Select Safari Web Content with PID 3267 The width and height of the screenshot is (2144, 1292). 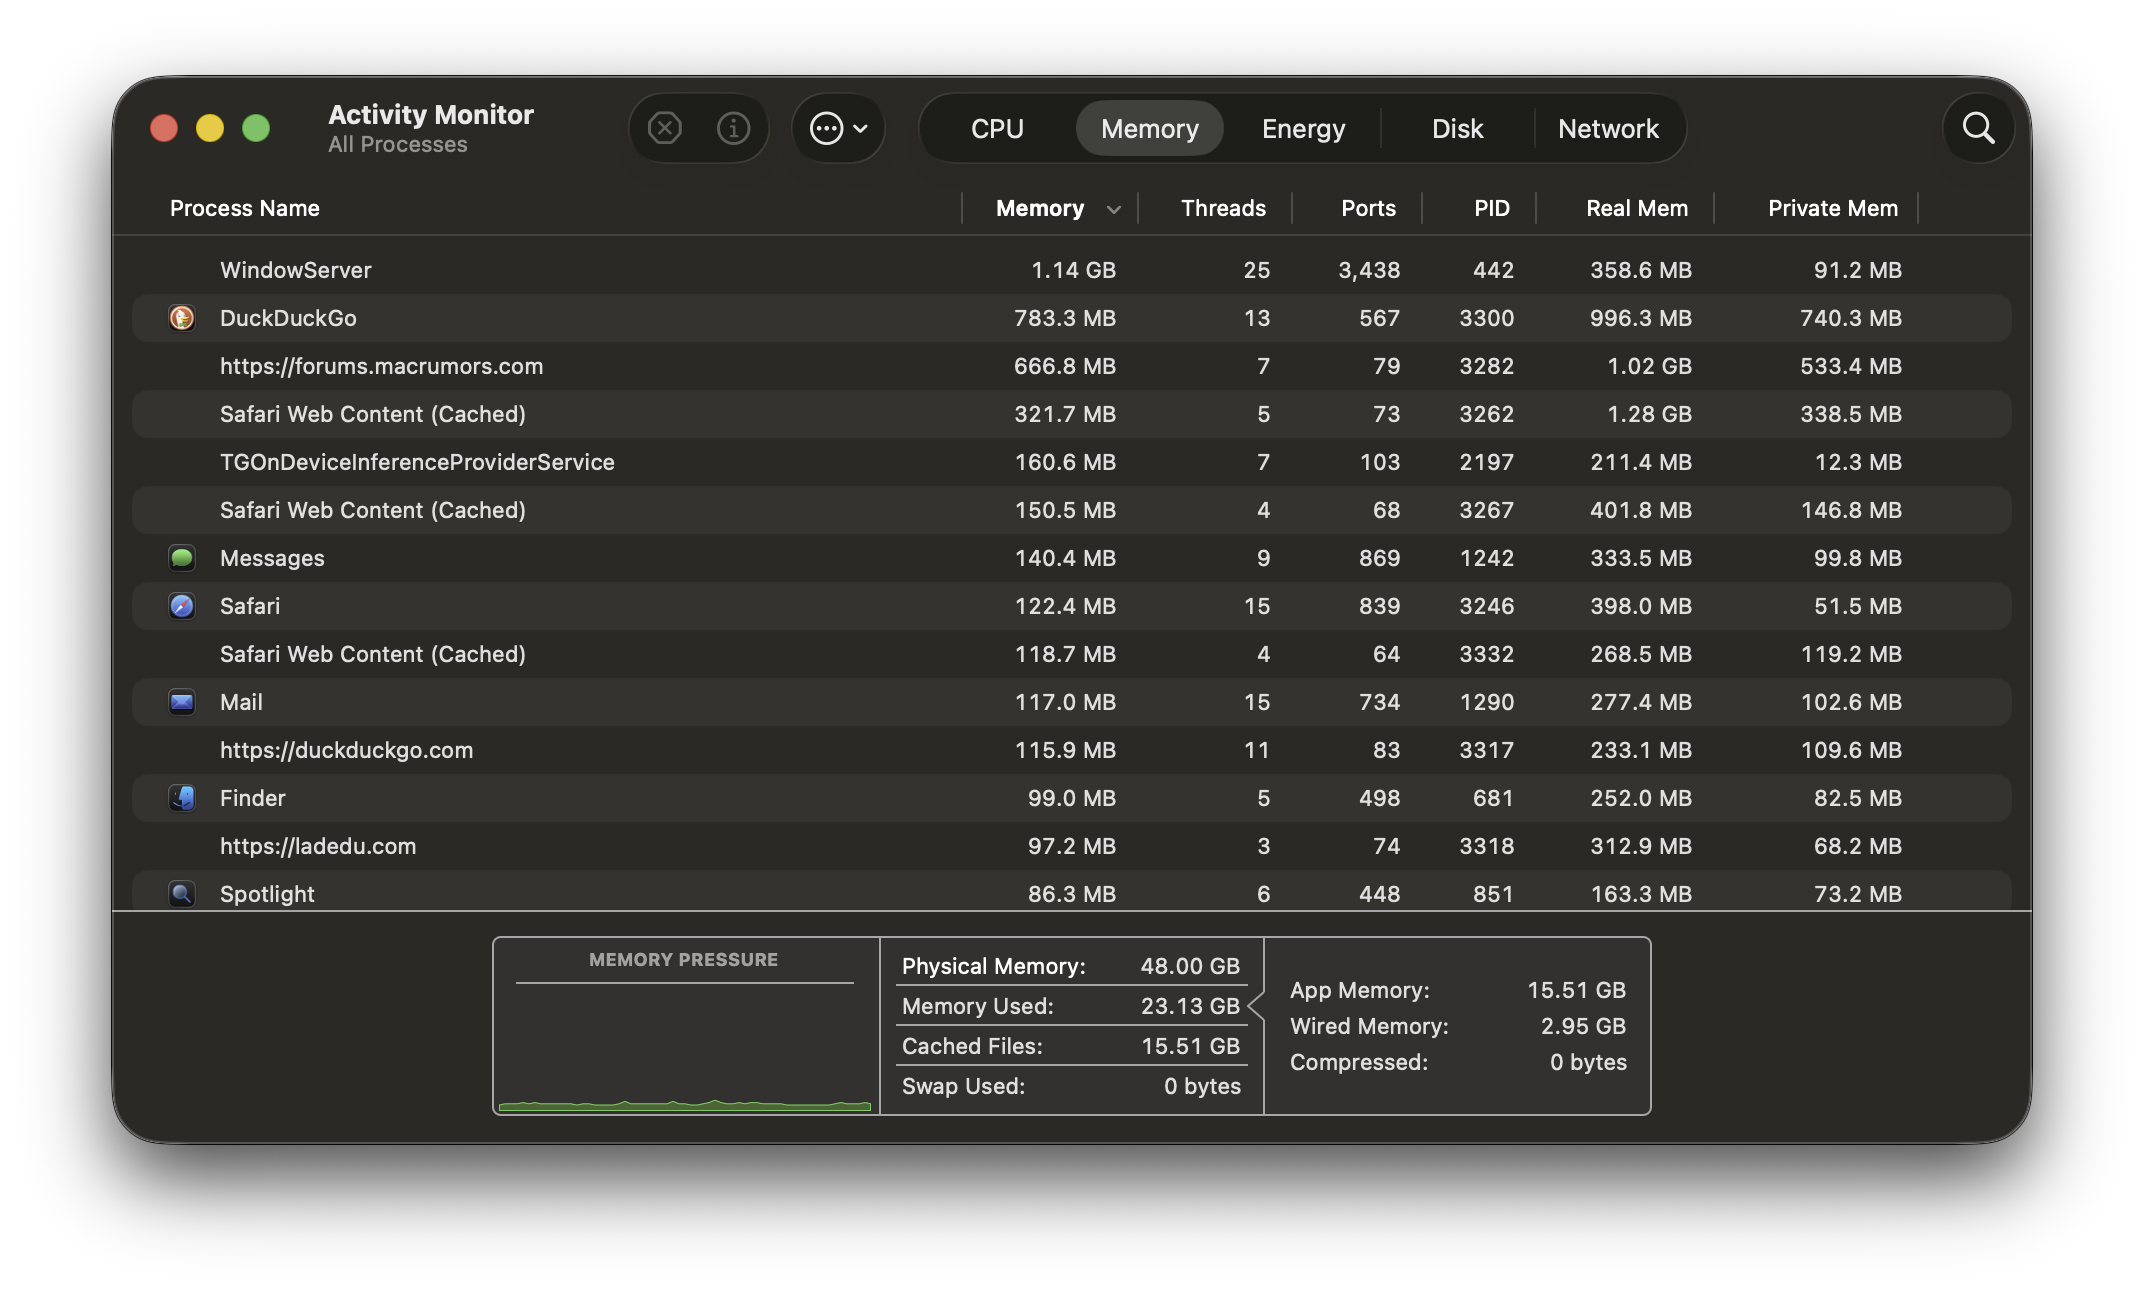1072,510
